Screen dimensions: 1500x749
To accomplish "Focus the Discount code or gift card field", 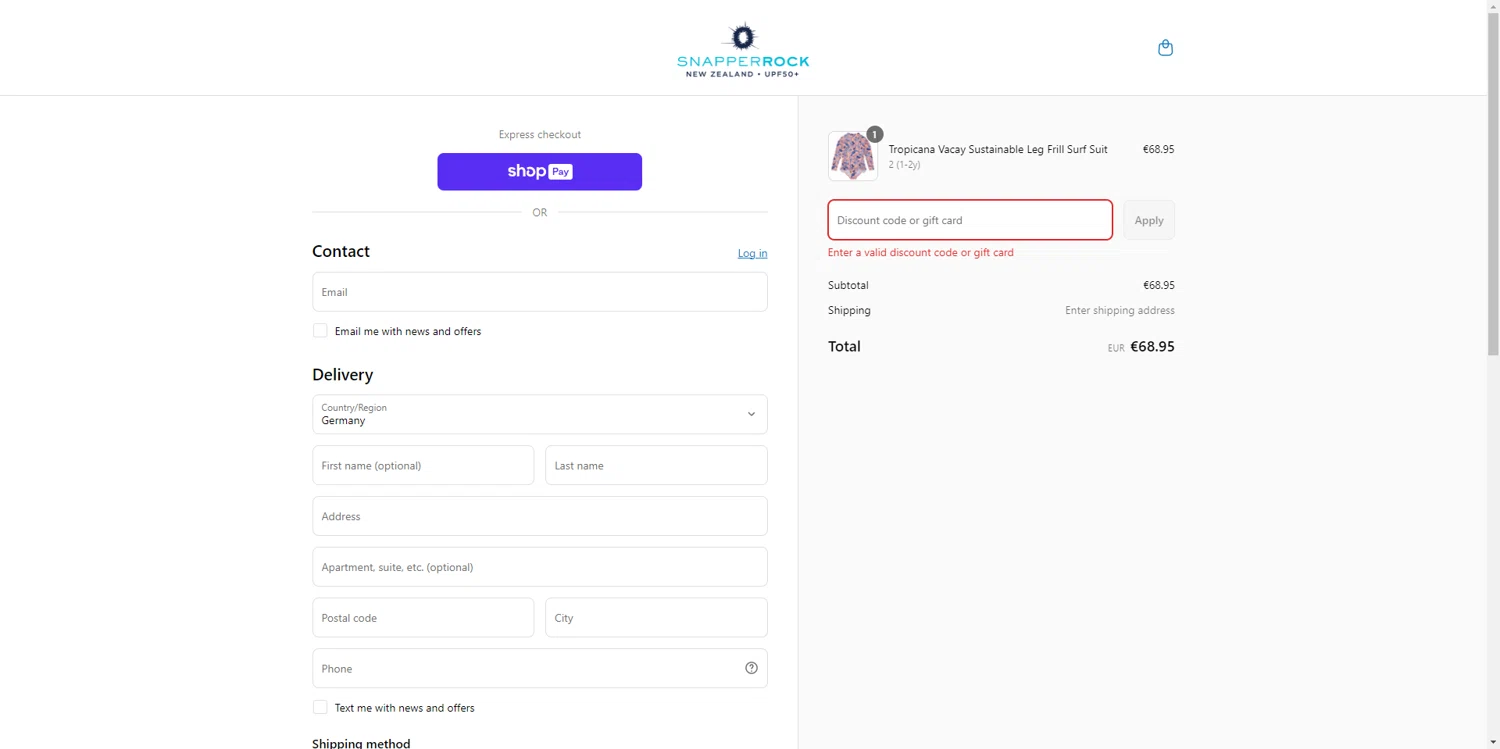I will [x=970, y=220].
